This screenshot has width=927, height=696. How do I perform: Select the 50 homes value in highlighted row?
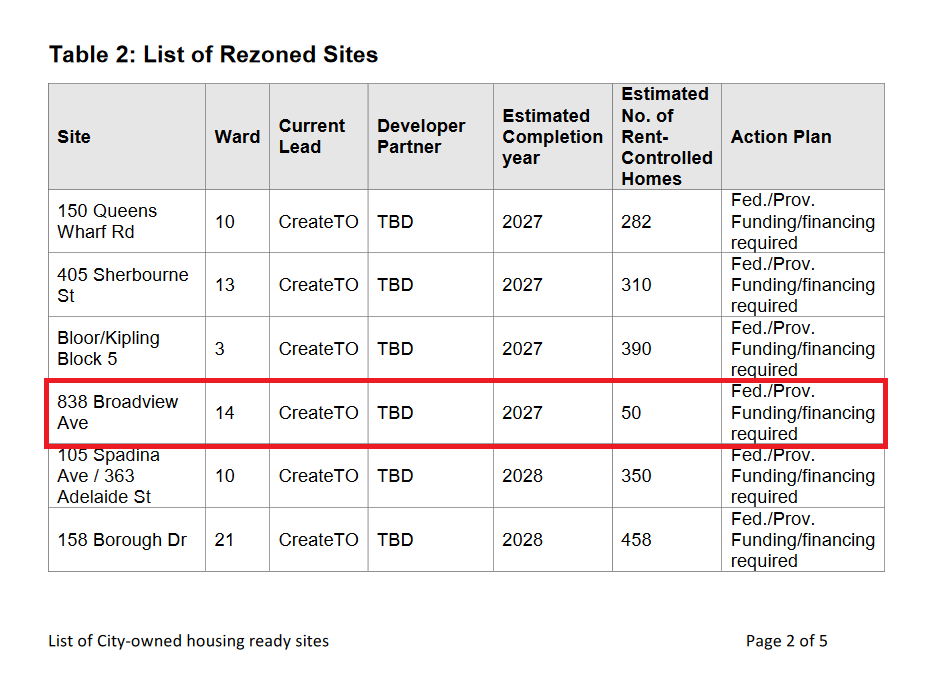pos(631,412)
